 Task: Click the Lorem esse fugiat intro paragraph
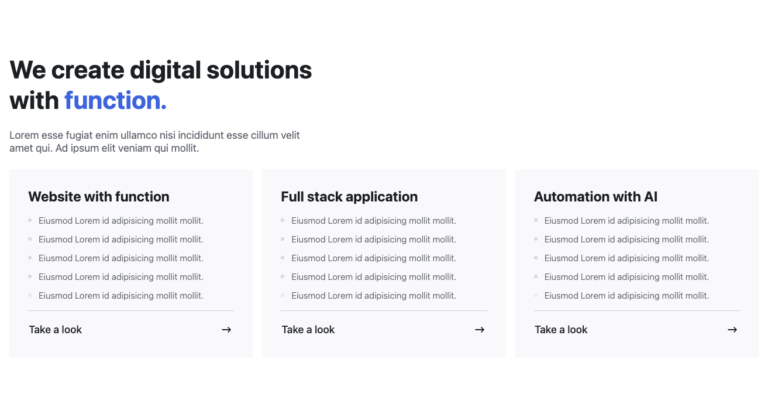click(154, 142)
